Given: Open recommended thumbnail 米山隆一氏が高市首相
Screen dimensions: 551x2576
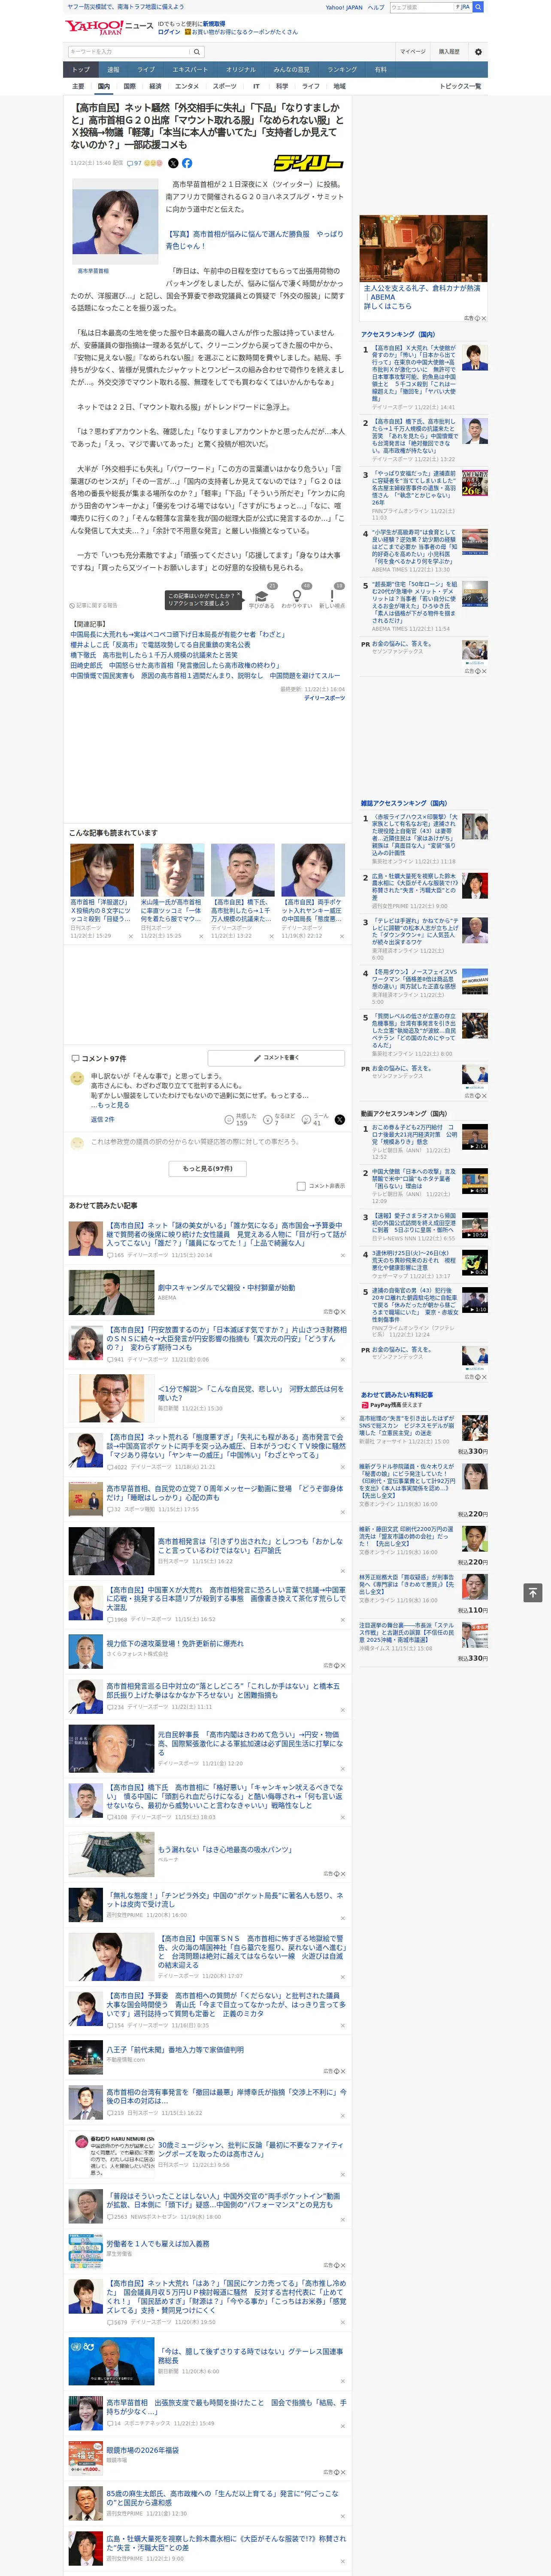Looking at the screenshot, I should (172, 870).
